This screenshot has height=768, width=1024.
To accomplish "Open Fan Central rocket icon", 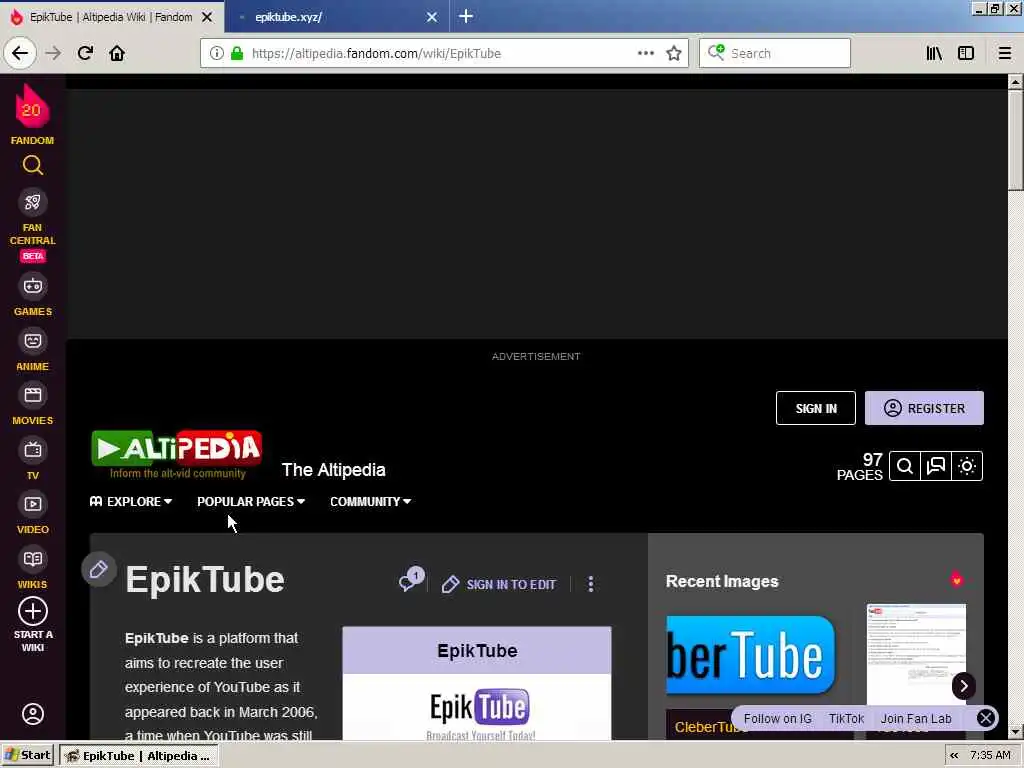I will coord(33,202).
